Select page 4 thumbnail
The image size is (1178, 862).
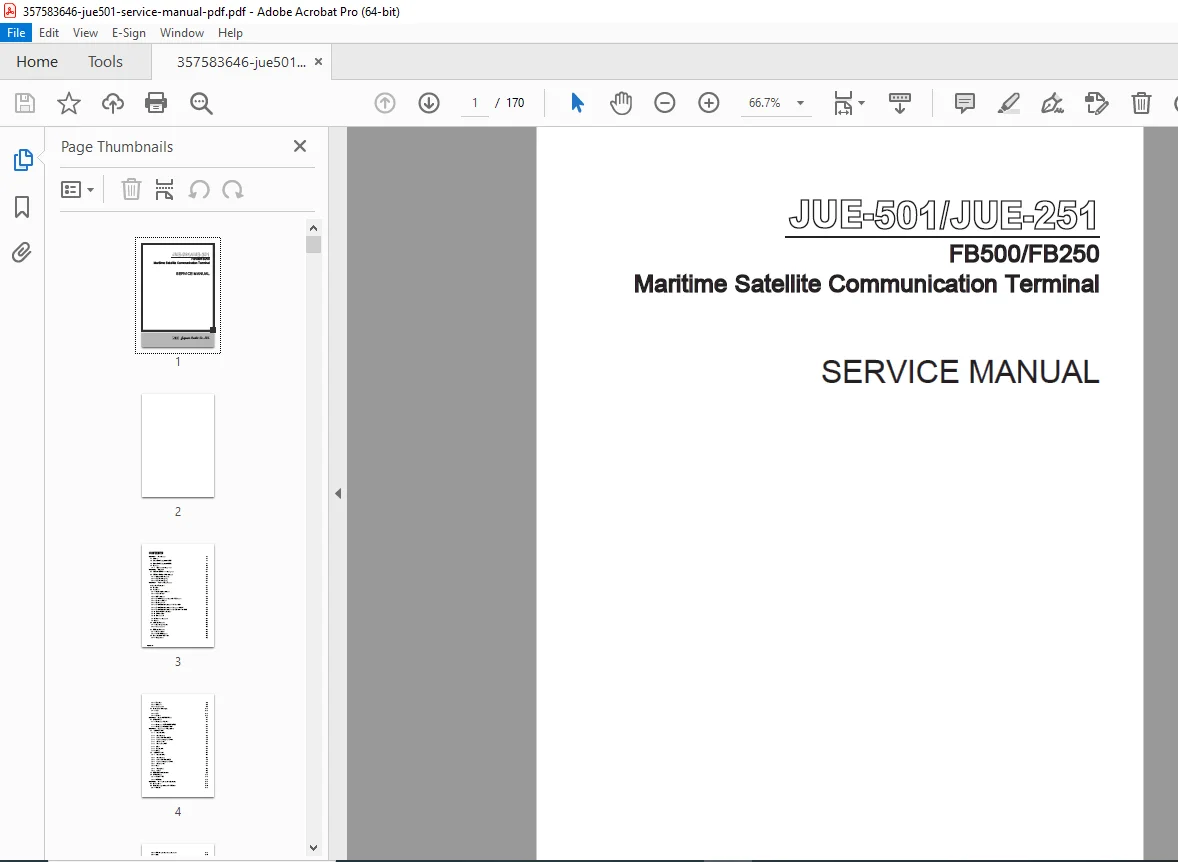(x=178, y=746)
